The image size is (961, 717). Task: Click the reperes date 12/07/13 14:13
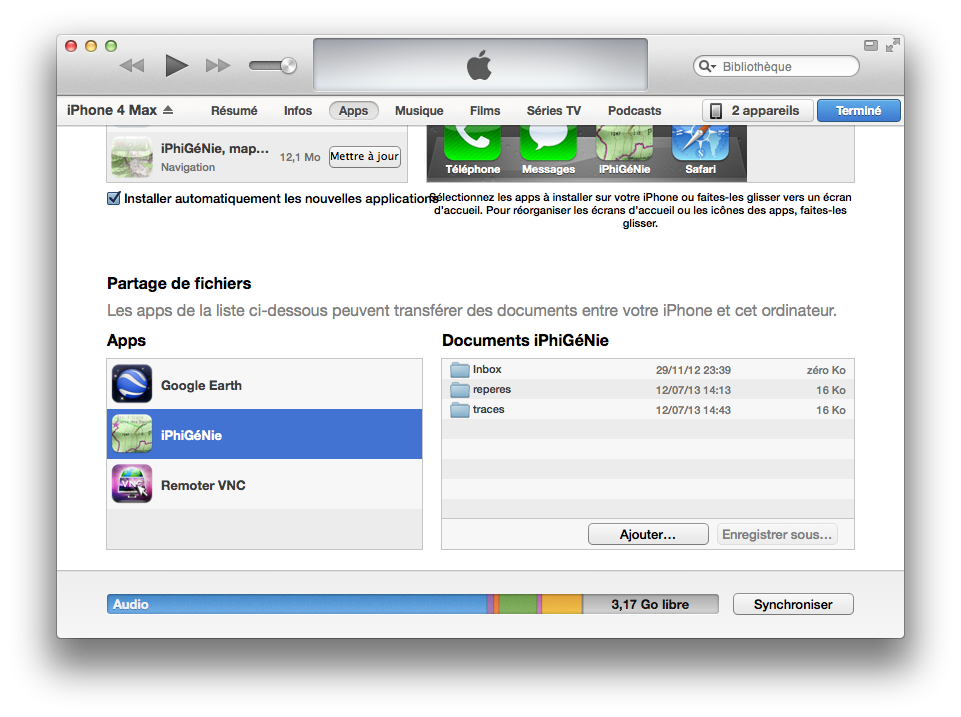point(693,390)
